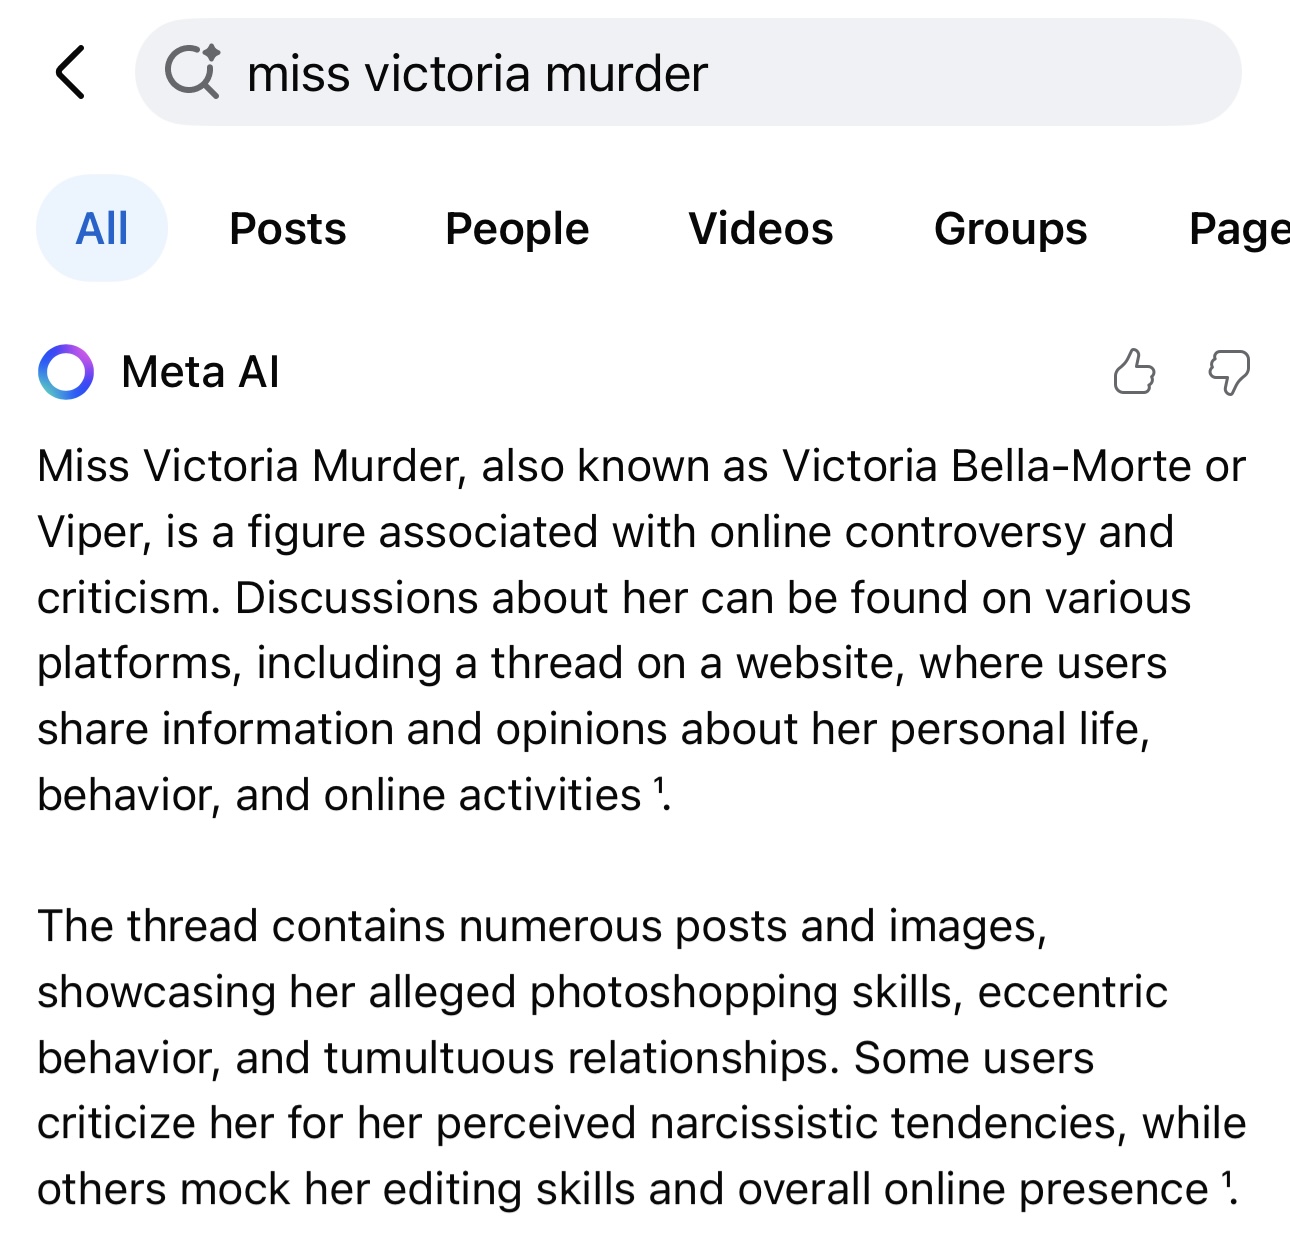Open citation 1 after "online activities"
This screenshot has height=1236, width=1290.
pos(658,786)
